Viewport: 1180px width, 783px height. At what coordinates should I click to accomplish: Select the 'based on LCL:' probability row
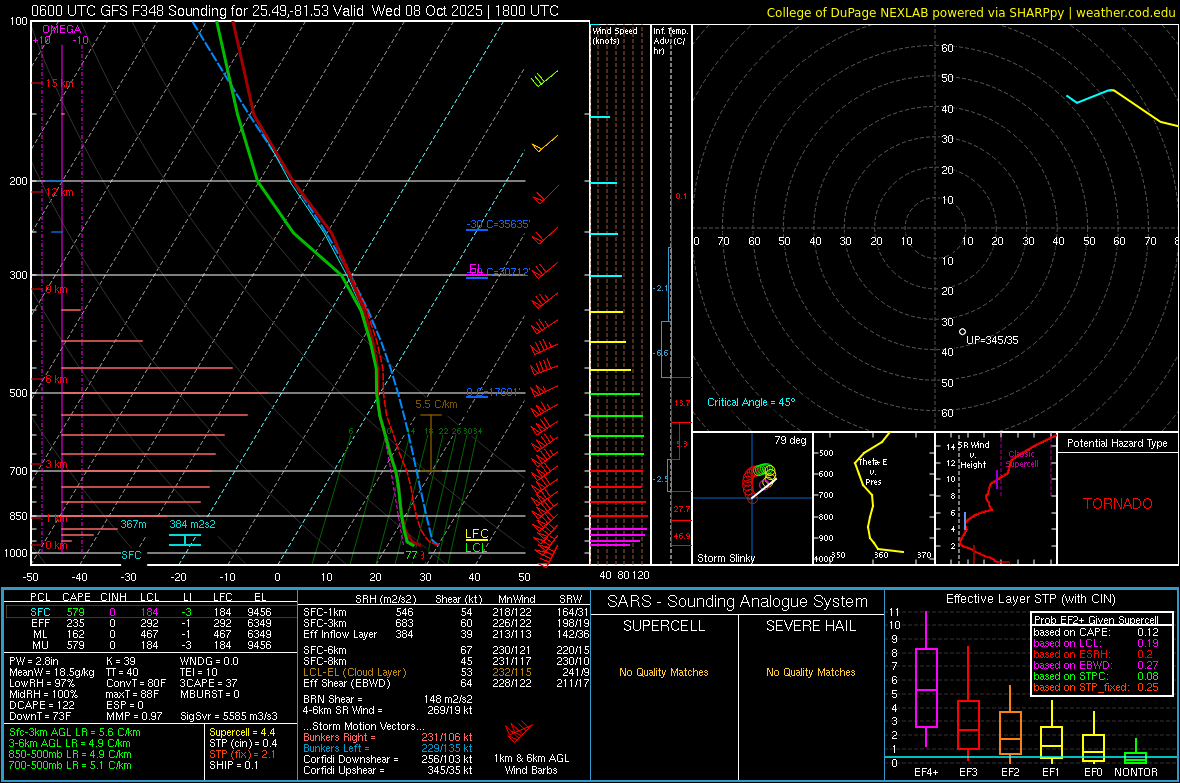pyautogui.click(x=1096, y=643)
